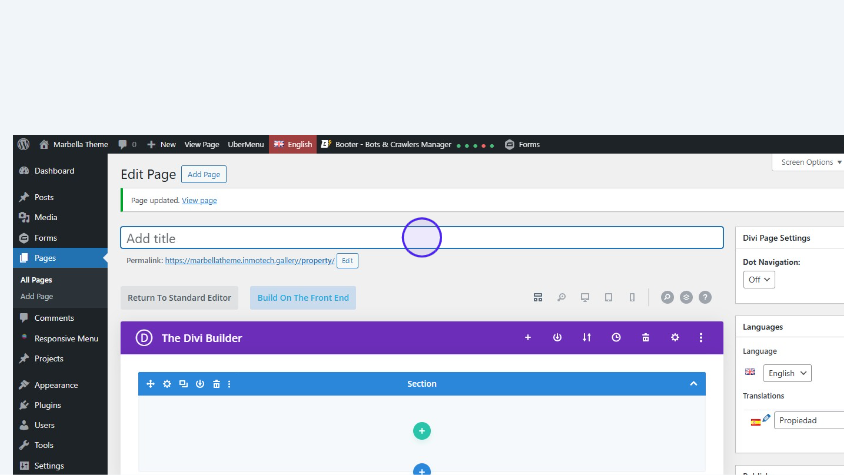Open Divi Builder editing history clock icon

tap(616, 338)
